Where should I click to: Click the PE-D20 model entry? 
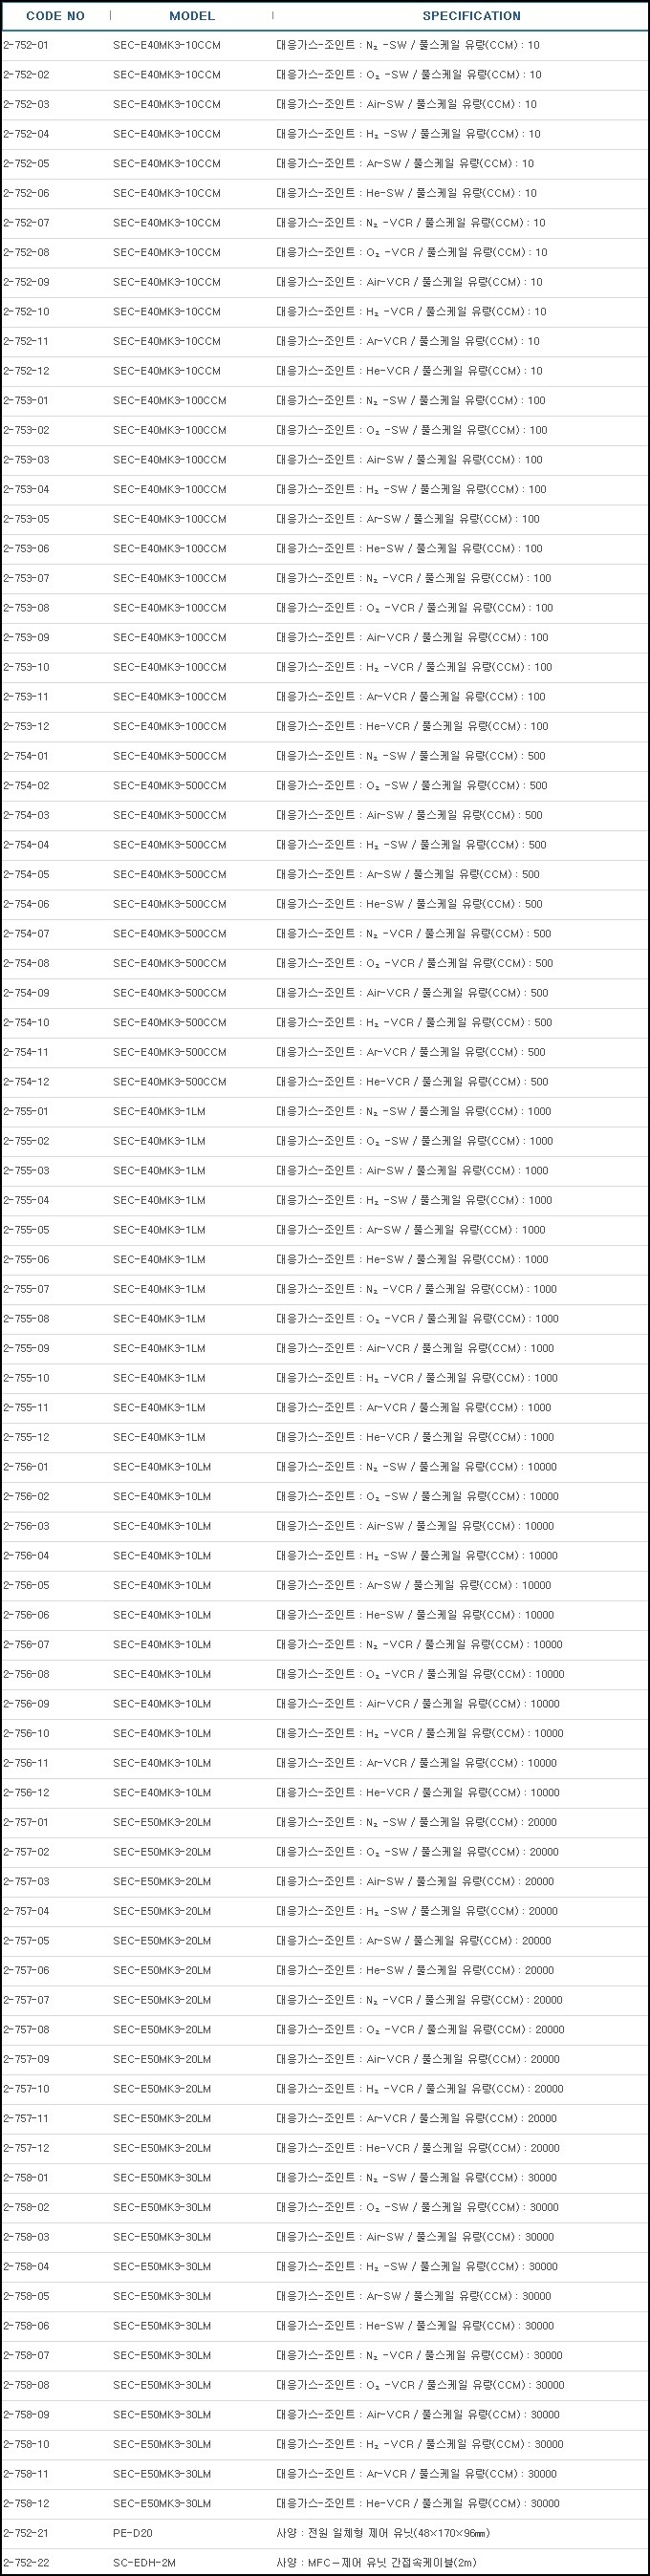tap(133, 2533)
